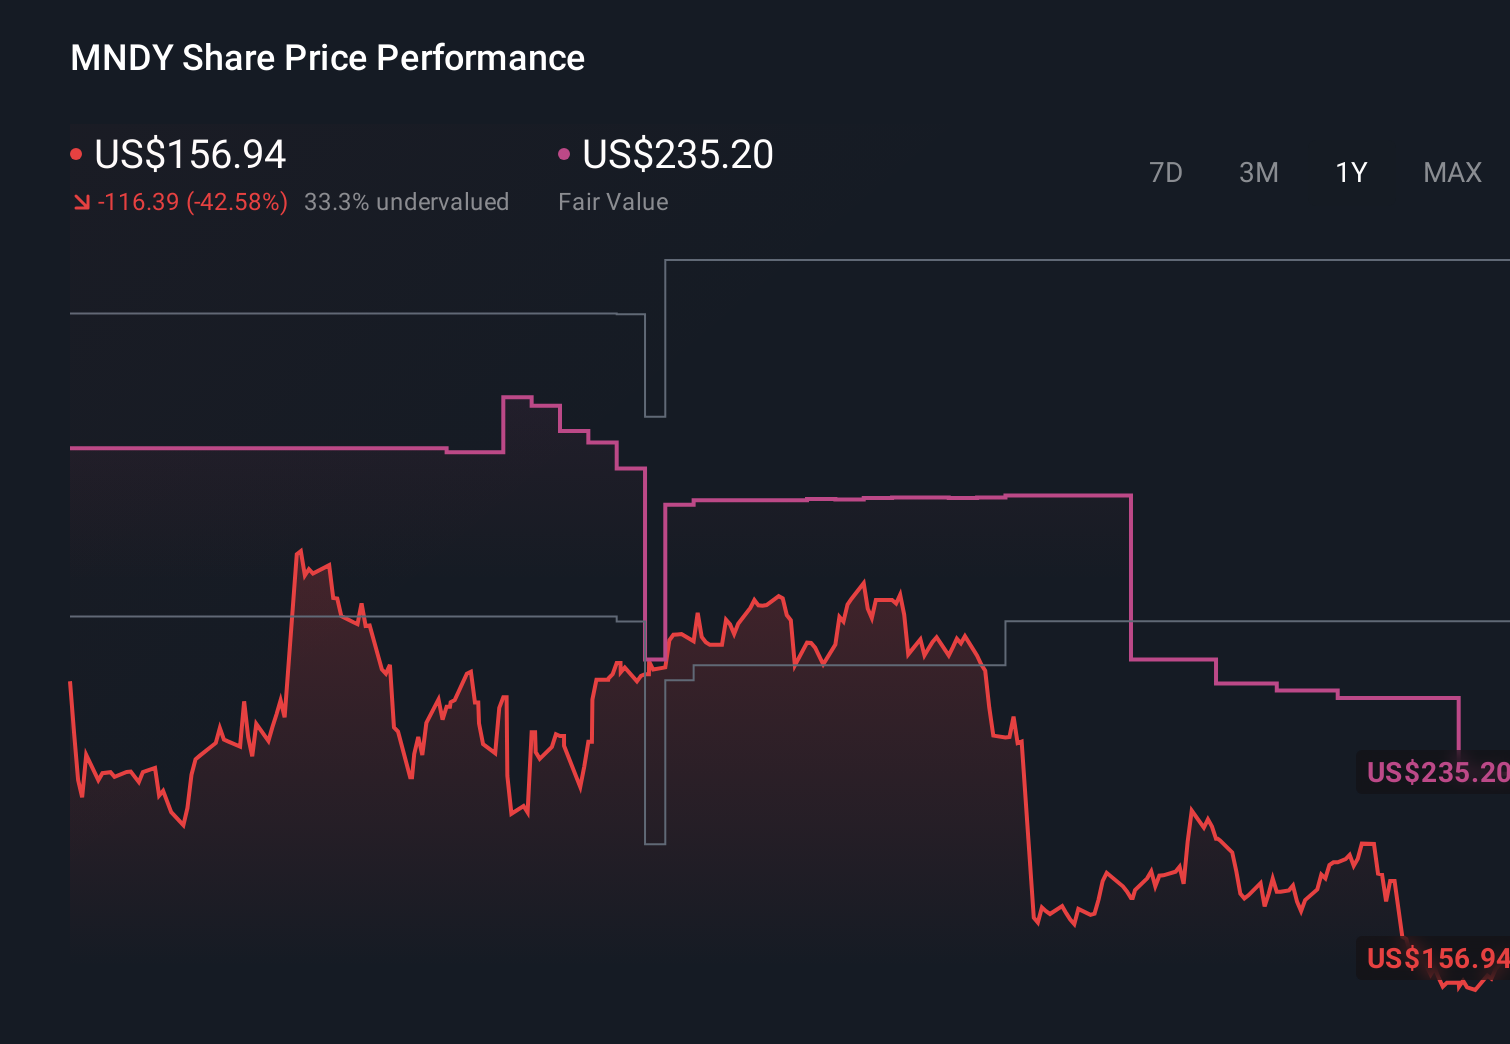Click the -116.39 (-42.58%) change link
Image resolution: width=1510 pixels, height=1044 pixels.
coord(190,201)
